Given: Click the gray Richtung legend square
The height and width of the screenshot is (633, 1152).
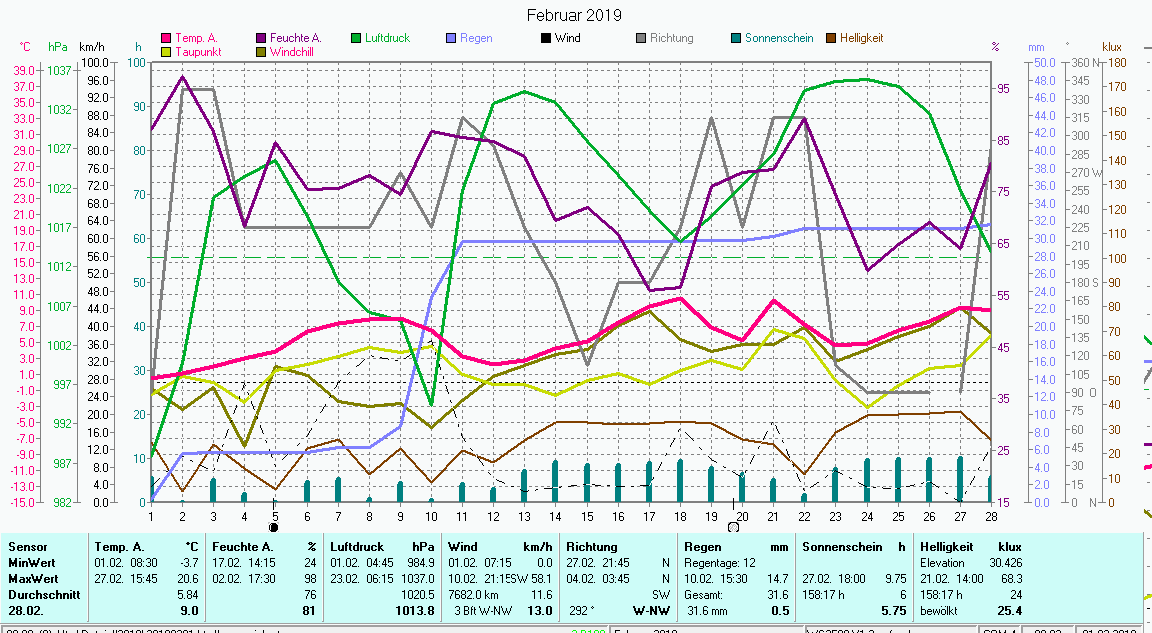Looking at the screenshot, I should tap(641, 38).
